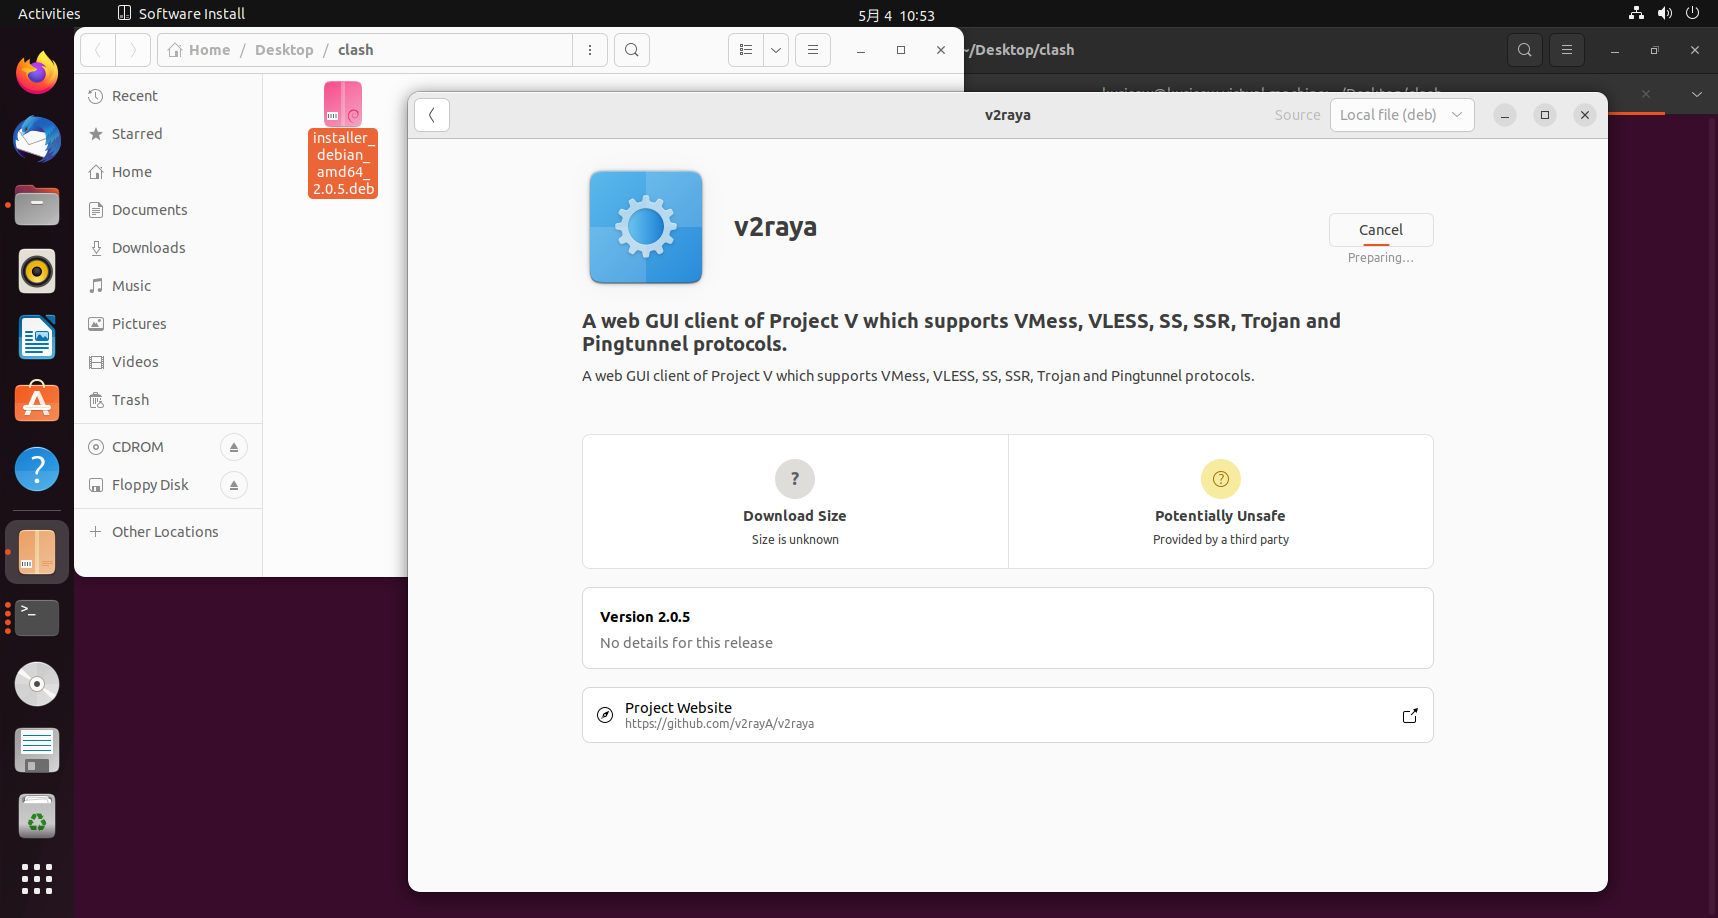Open Trash in Files sidebar
Viewport: 1718px width, 918px height.
tap(168, 400)
